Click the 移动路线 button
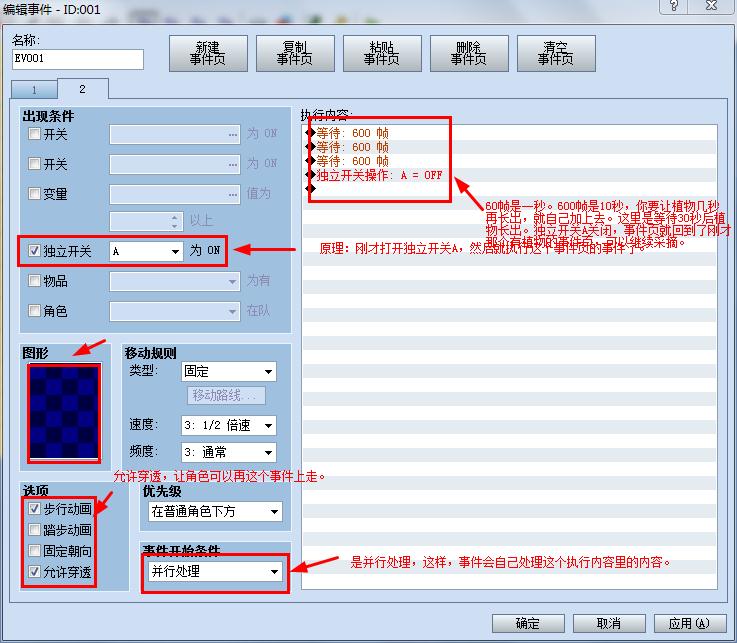Viewport: 737px width, 643px height. coord(226,395)
